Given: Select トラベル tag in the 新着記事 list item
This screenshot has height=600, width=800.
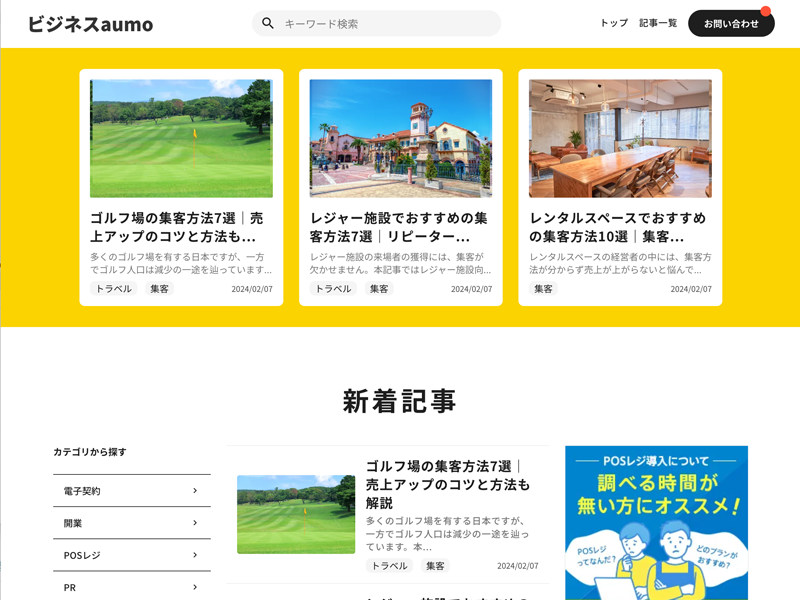Looking at the screenshot, I should (389, 566).
